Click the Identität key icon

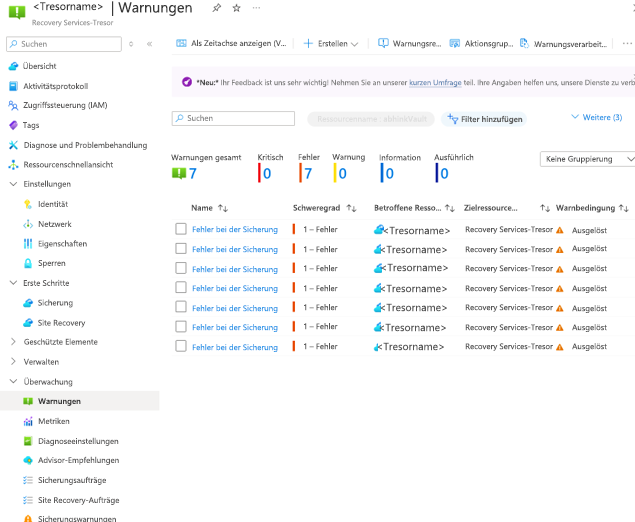[28, 204]
